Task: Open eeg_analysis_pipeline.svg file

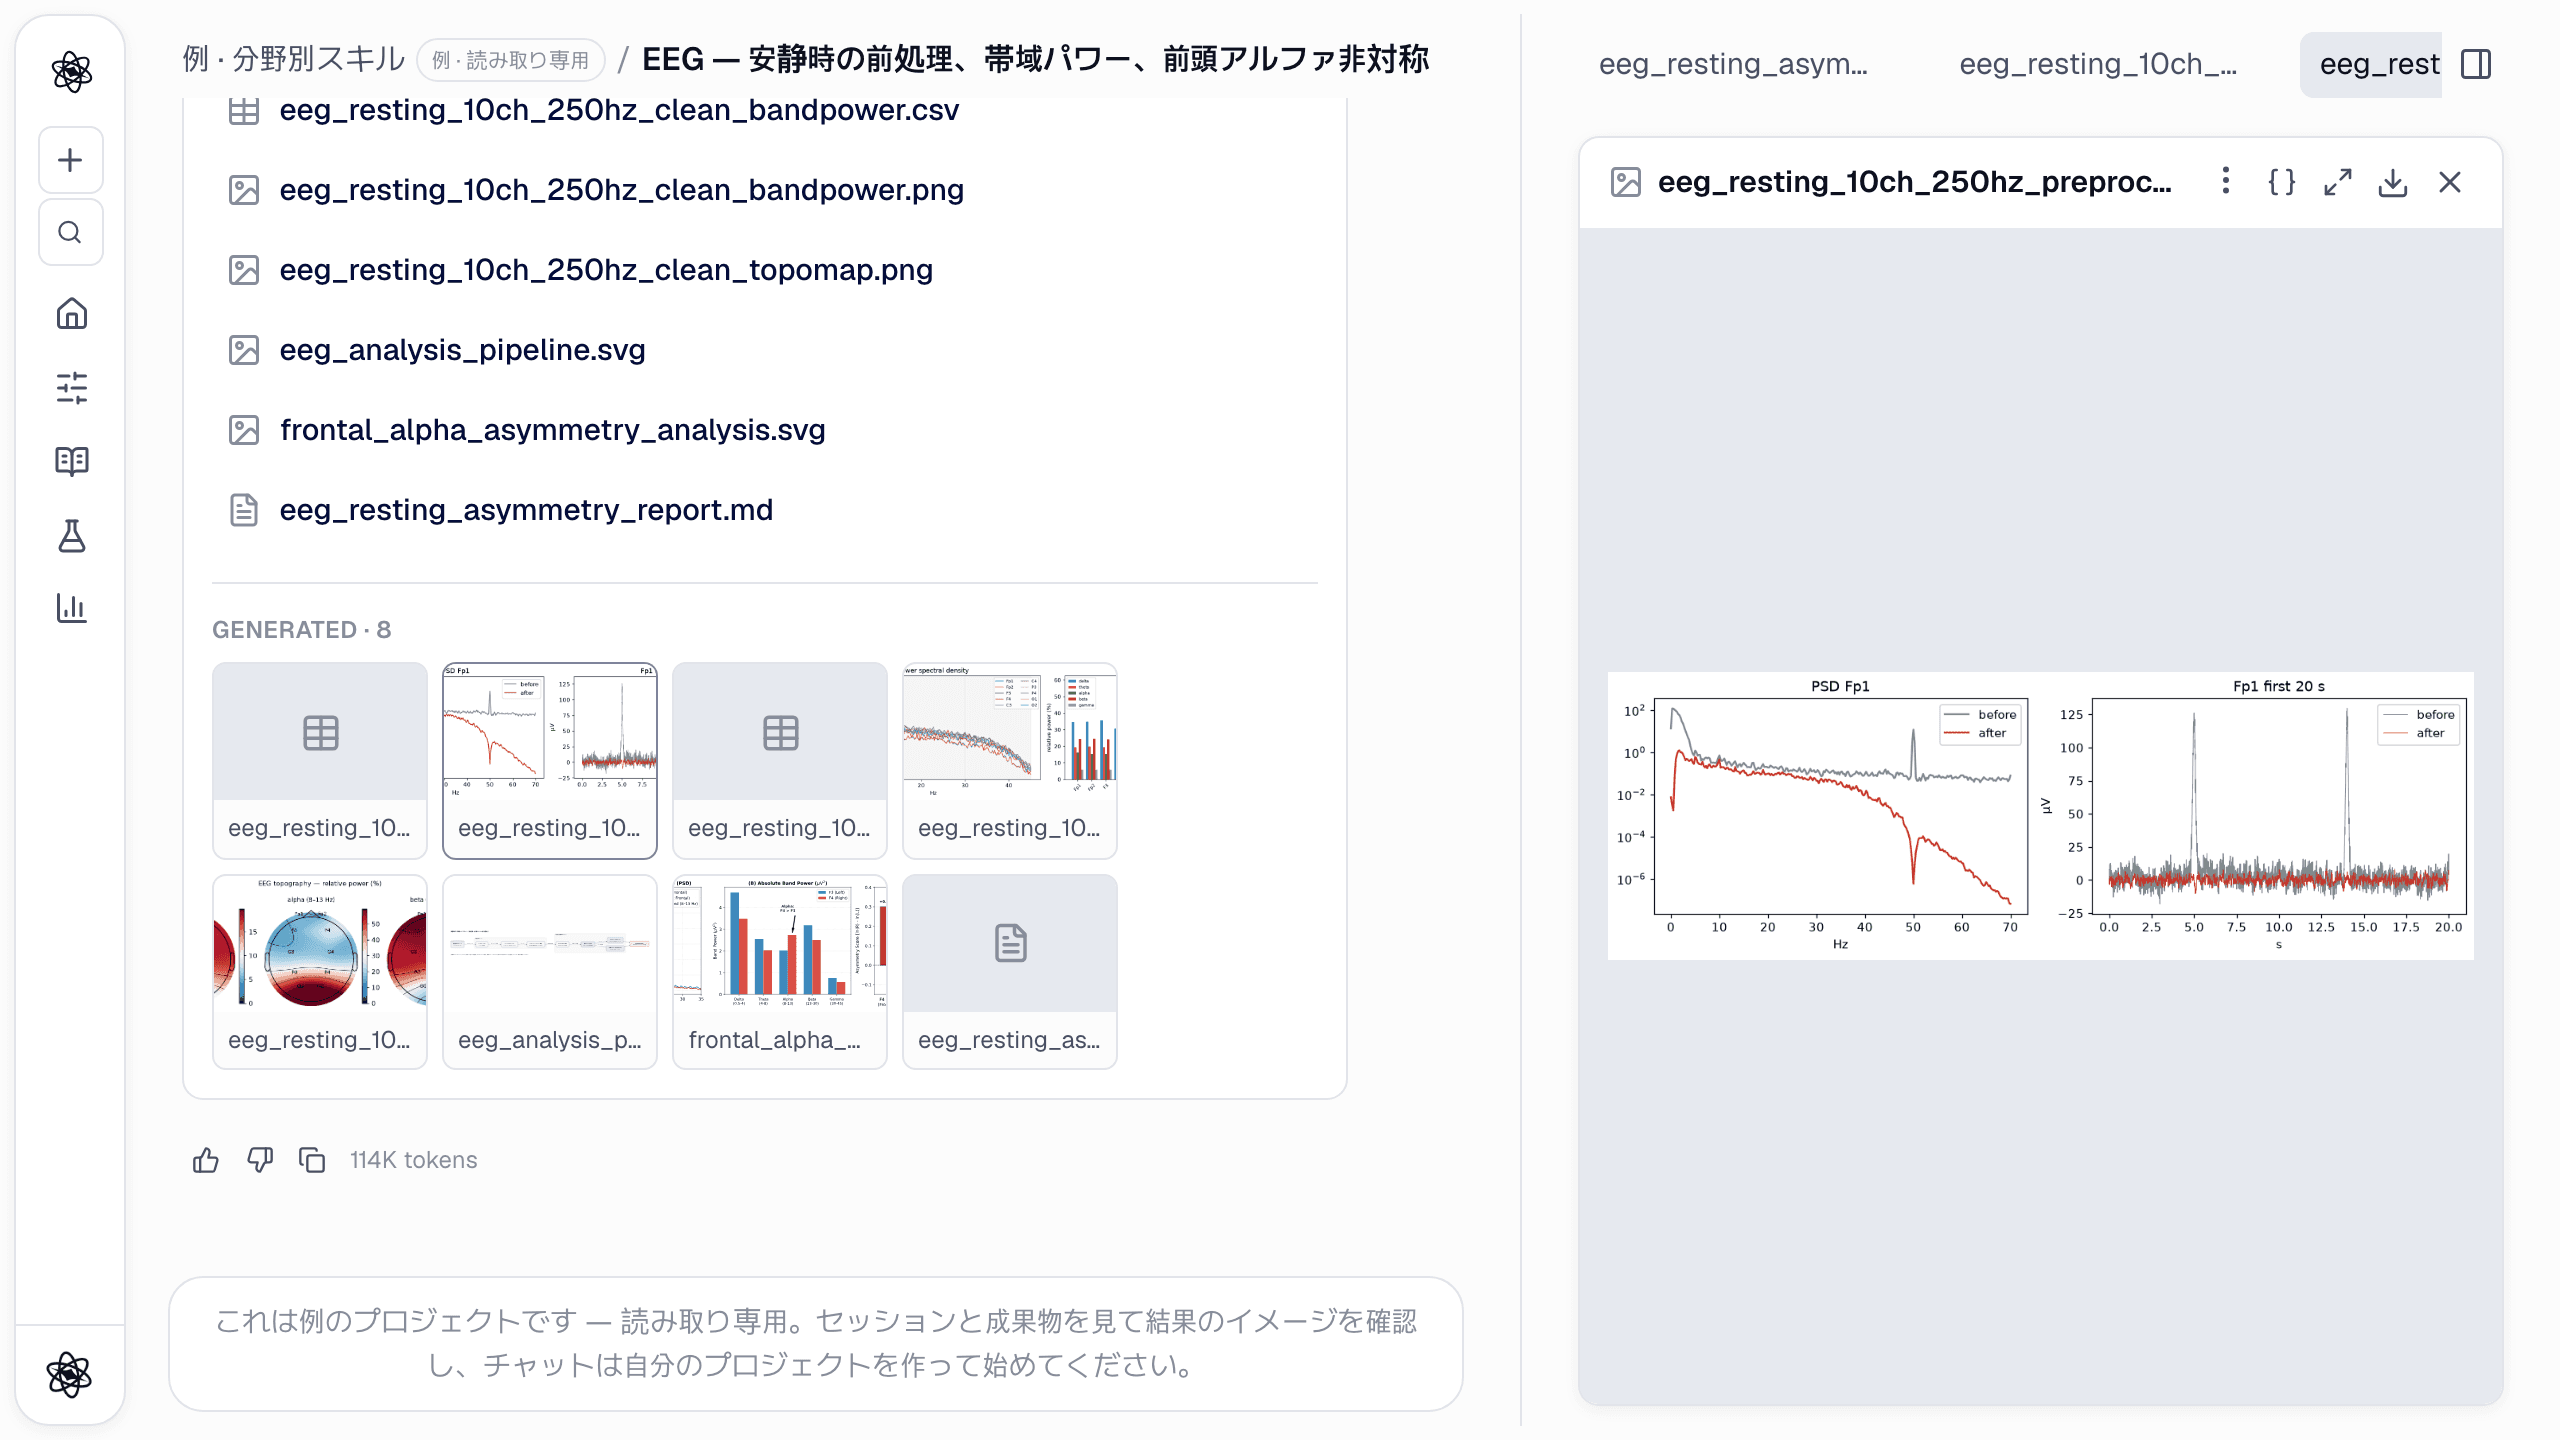Action: [x=462, y=350]
